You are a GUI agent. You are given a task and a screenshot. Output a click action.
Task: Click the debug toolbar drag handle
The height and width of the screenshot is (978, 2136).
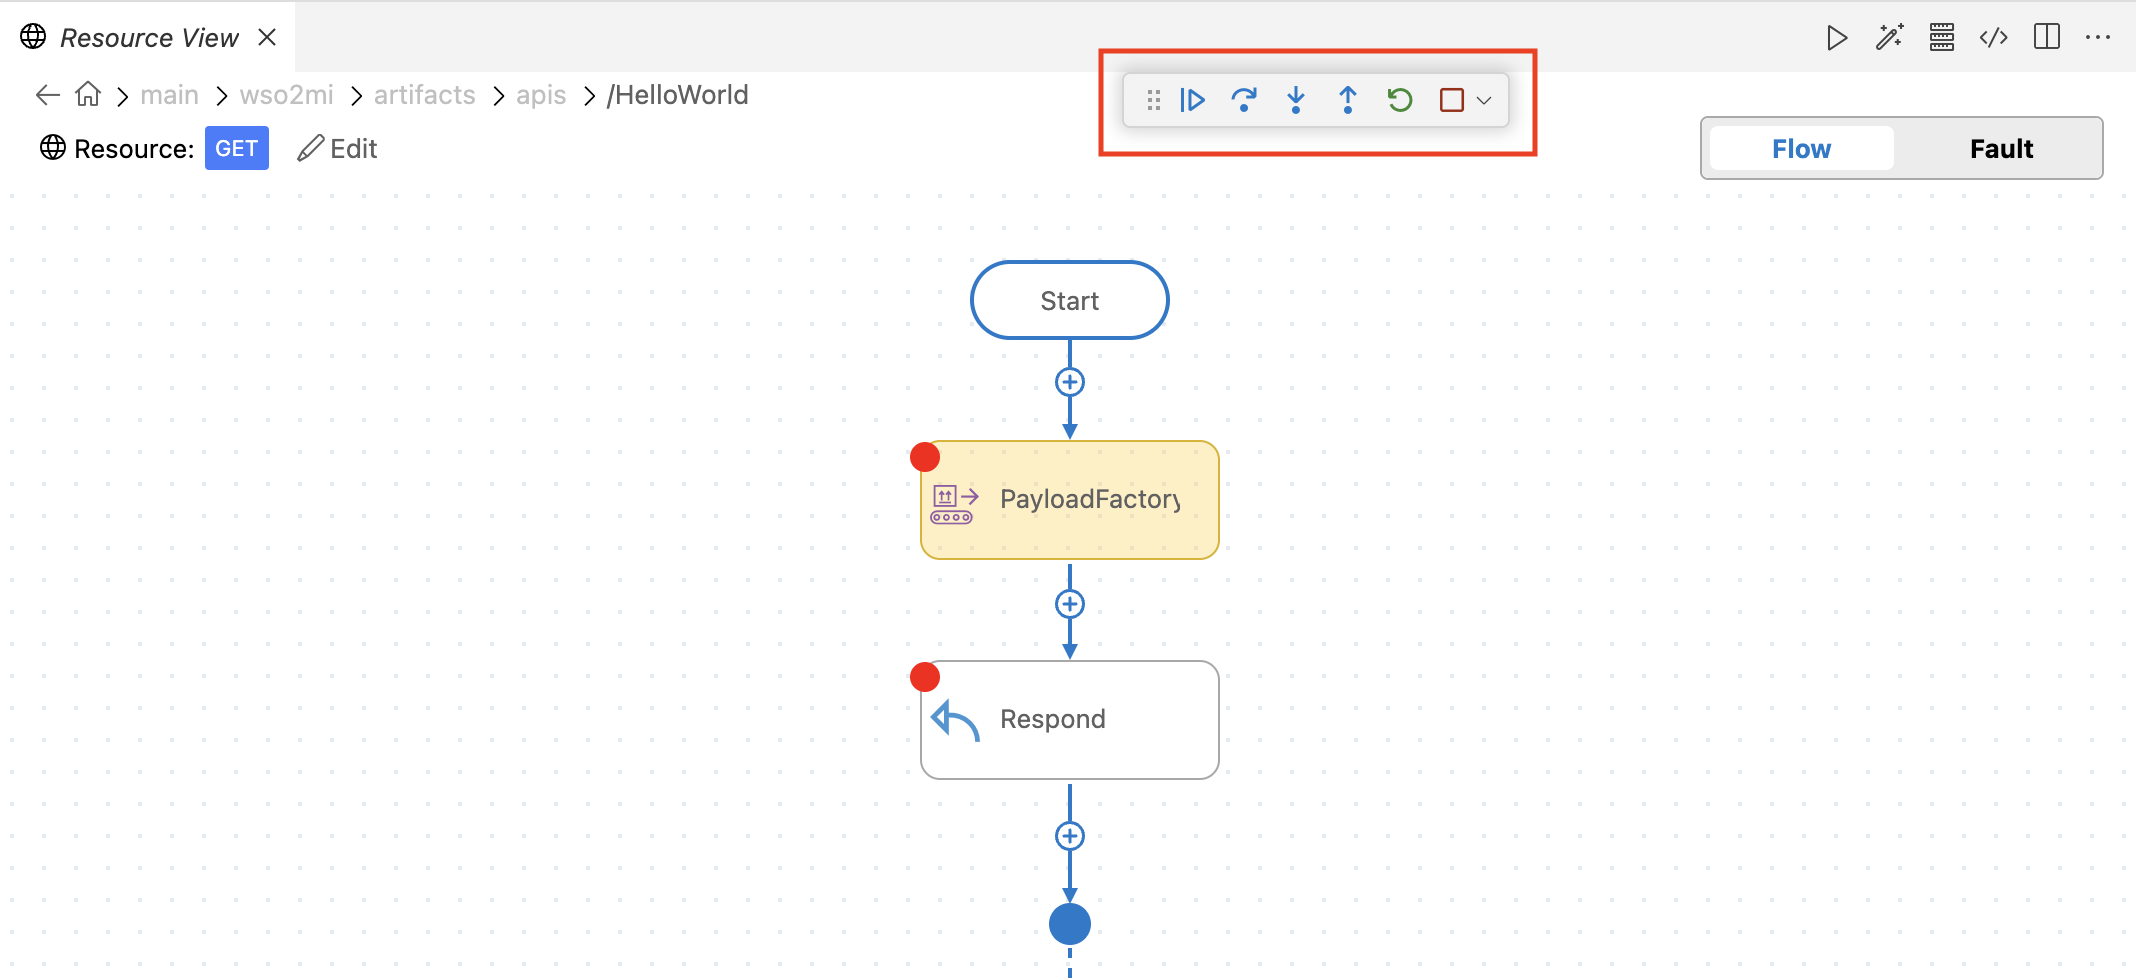pyautogui.click(x=1154, y=100)
